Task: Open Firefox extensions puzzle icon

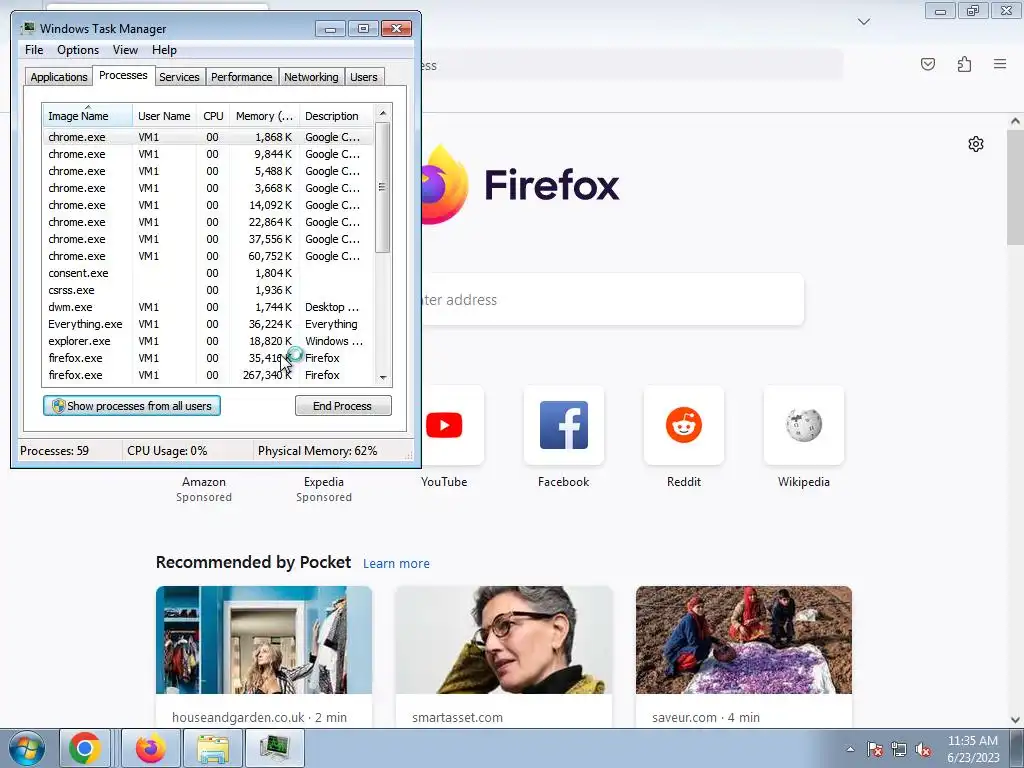Action: pyautogui.click(x=964, y=64)
